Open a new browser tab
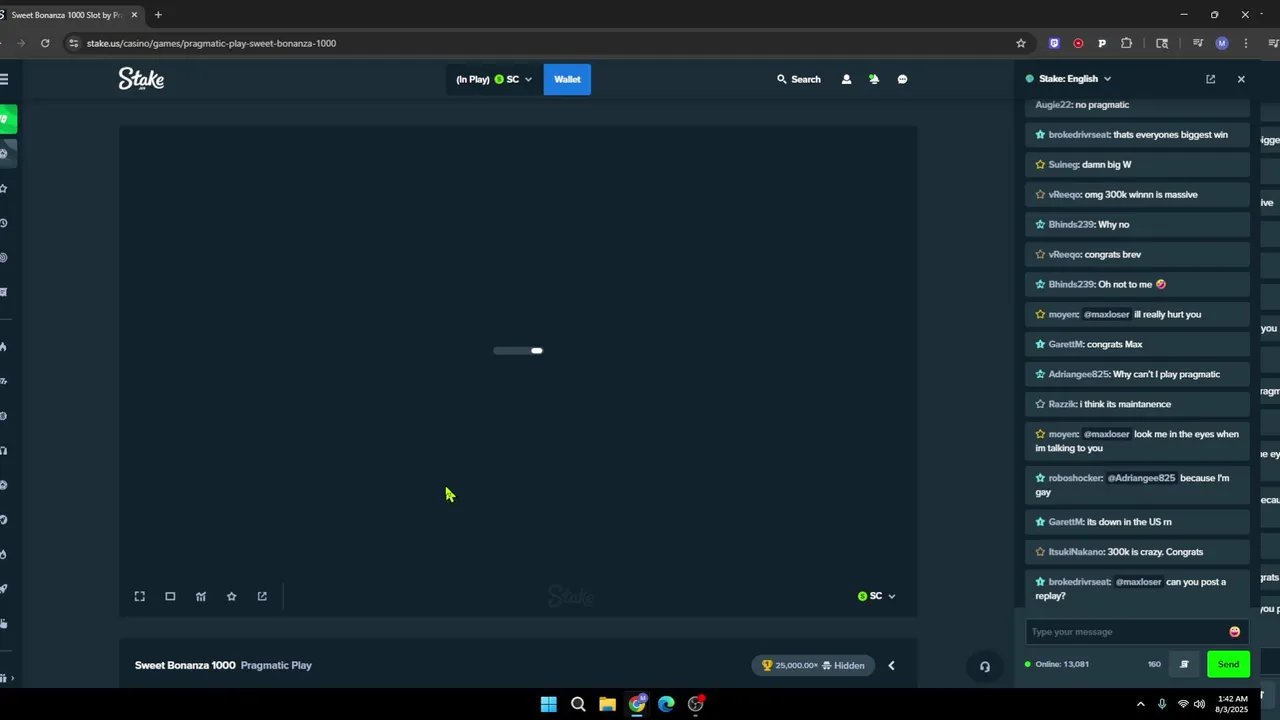 (x=158, y=15)
